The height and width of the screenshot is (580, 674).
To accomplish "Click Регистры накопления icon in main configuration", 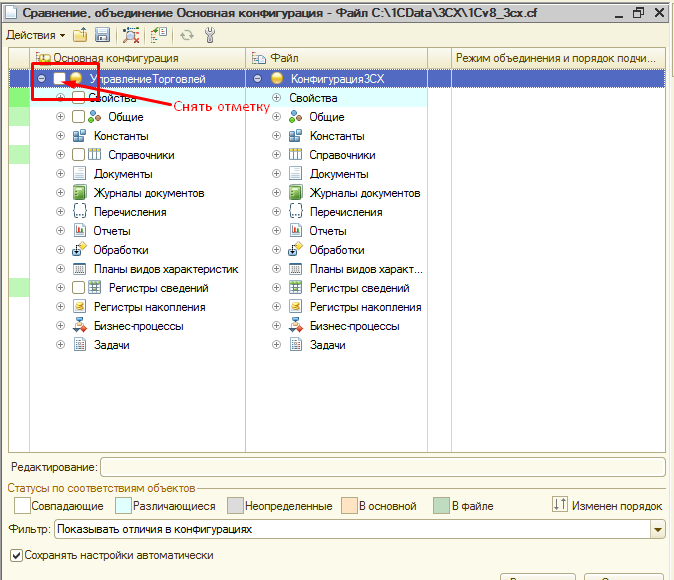I will click(x=80, y=307).
